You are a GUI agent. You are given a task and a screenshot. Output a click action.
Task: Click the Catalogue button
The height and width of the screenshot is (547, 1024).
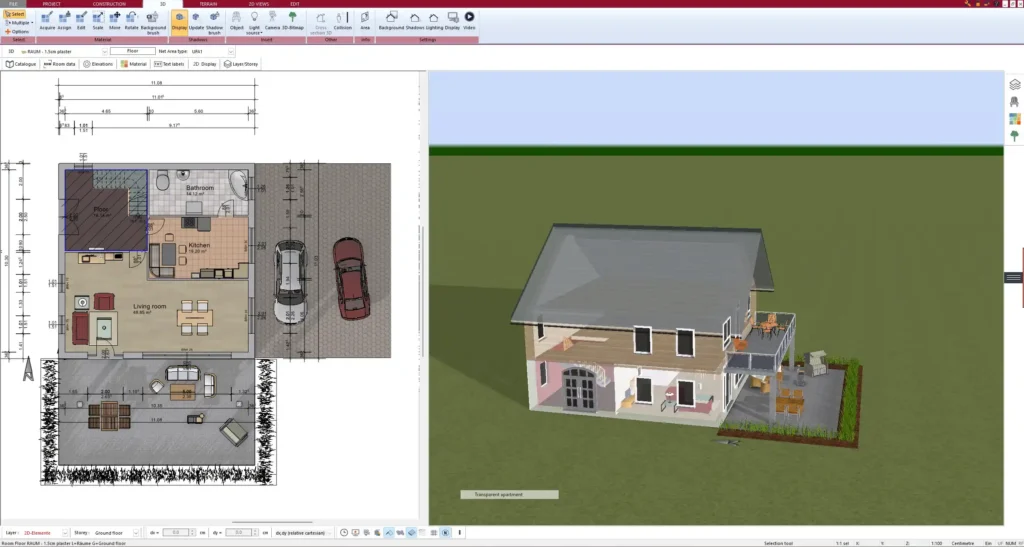point(21,63)
